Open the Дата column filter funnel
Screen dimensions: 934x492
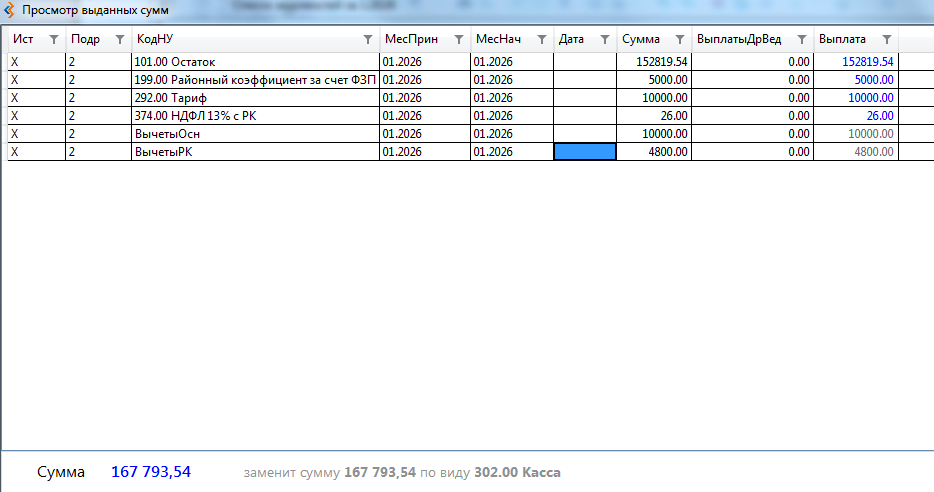(604, 40)
